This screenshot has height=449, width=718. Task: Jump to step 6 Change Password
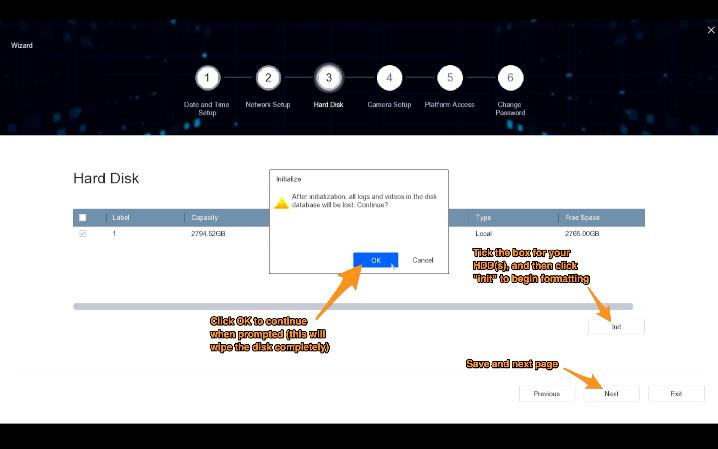pos(510,78)
